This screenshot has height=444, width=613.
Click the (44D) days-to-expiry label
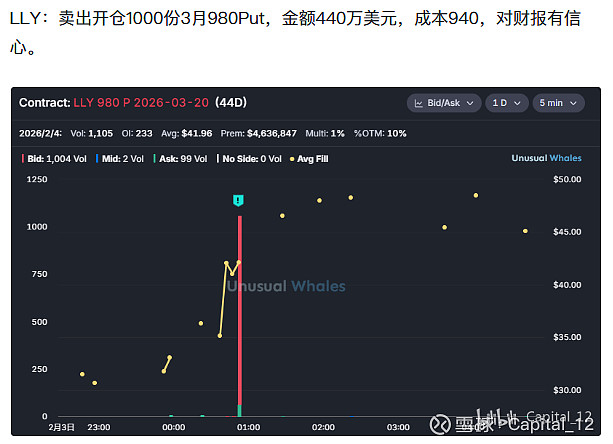[231, 103]
